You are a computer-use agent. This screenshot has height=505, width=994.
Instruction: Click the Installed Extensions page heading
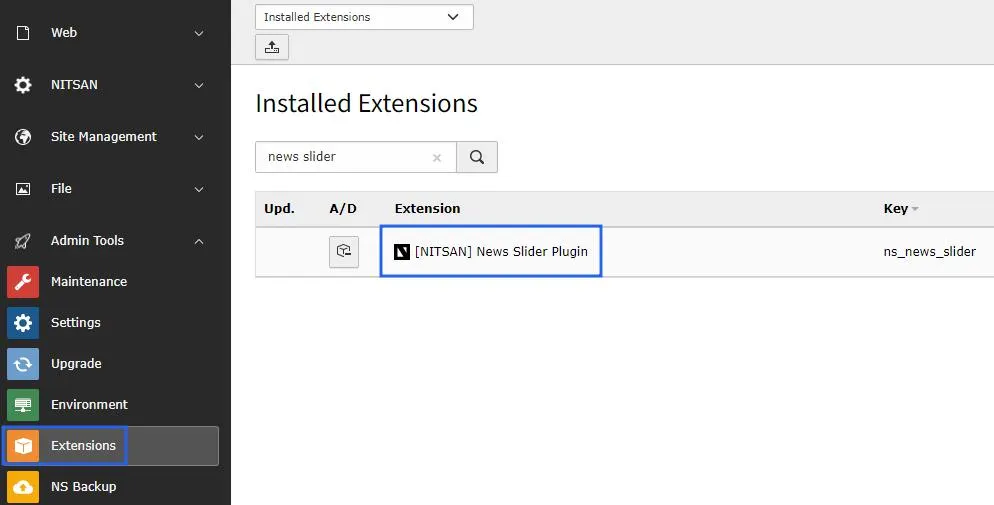(366, 103)
